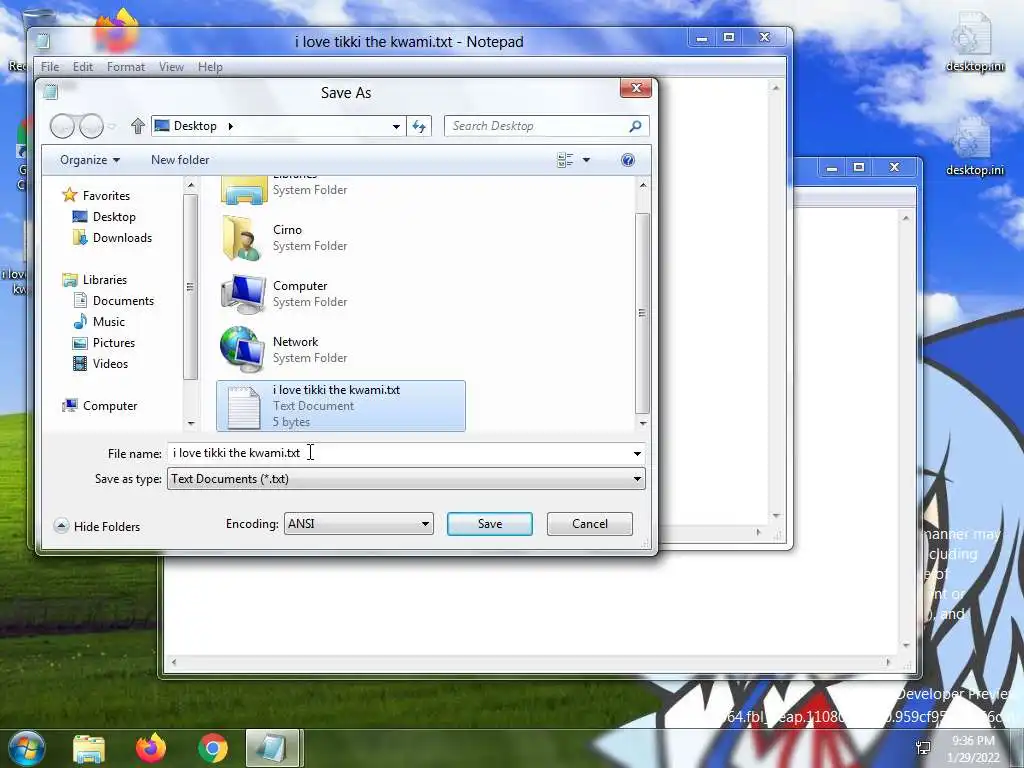Select Libraries in the navigation pane
The height and width of the screenshot is (768, 1024).
click(x=95, y=280)
